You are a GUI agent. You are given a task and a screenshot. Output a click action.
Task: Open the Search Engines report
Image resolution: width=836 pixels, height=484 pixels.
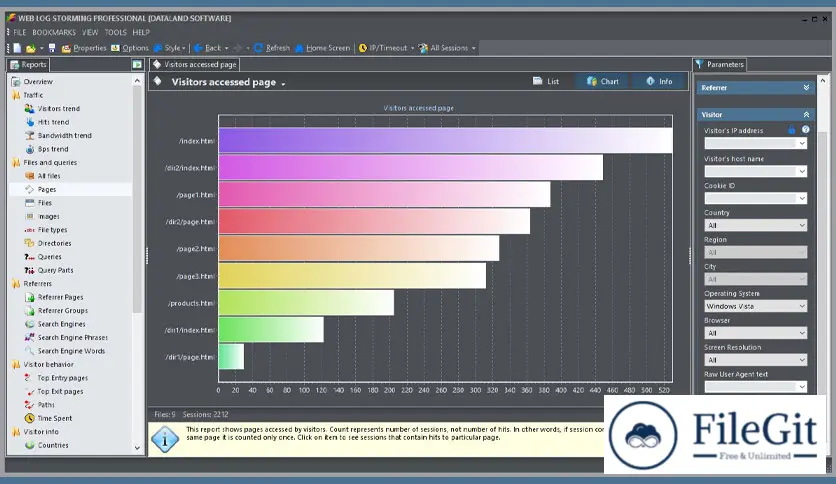pos(61,324)
